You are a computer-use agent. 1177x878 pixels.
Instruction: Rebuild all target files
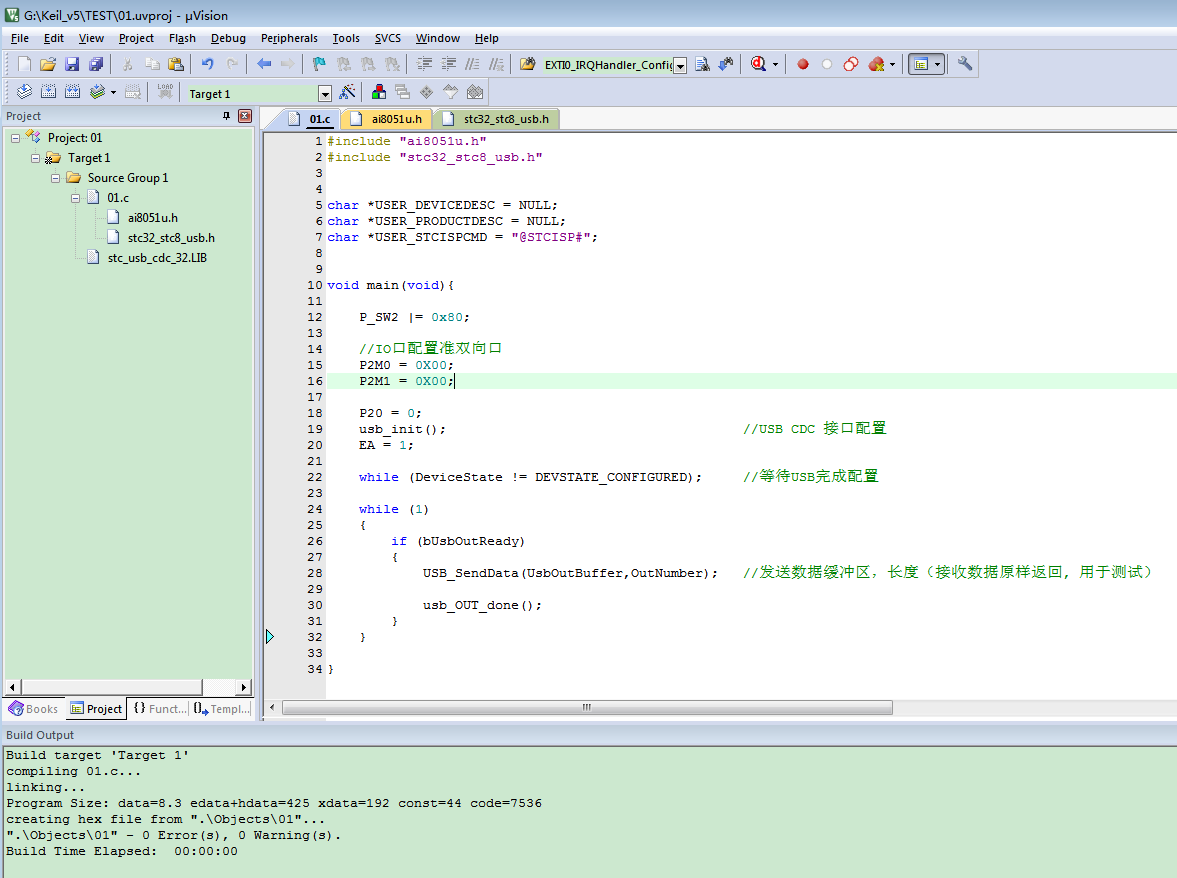[x=72, y=92]
